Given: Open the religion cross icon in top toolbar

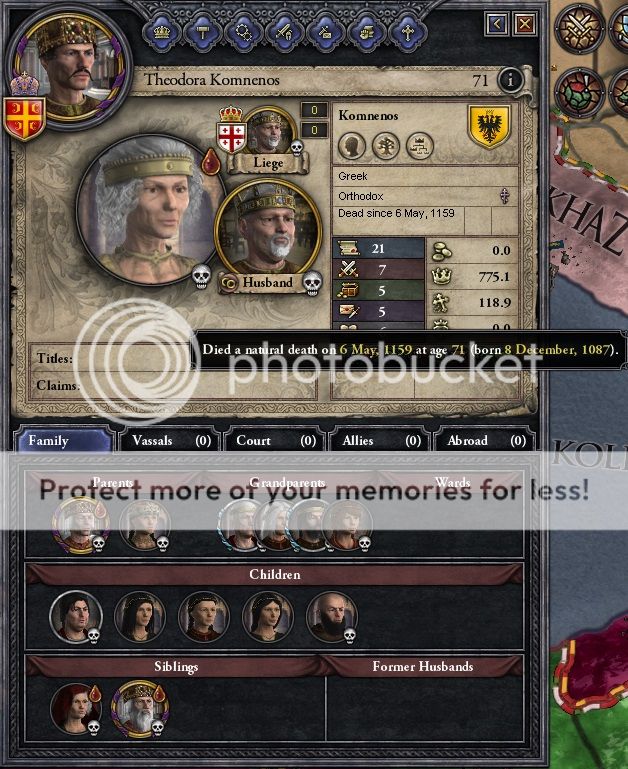Looking at the screenshot, I should [x=407, y=32].
